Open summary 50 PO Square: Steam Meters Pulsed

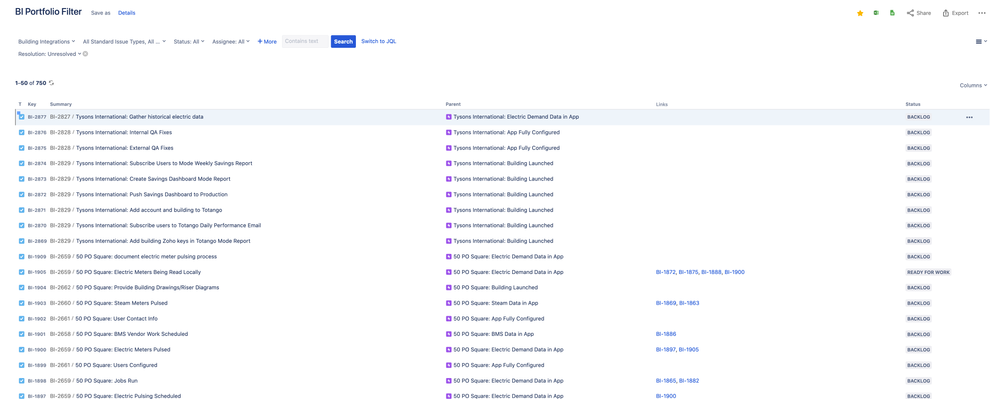coord(122,303)
